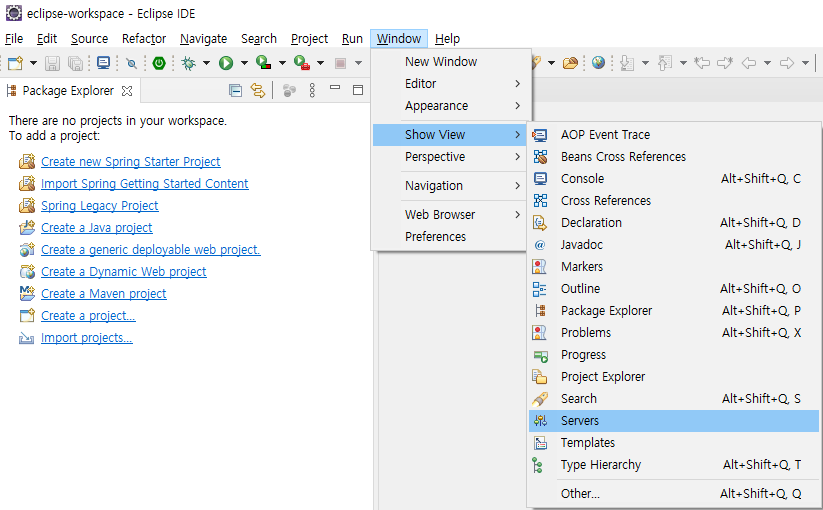Screen dimensions: 823x510
Task: Show the Beans Cross References view
Action: pos(674,157)
